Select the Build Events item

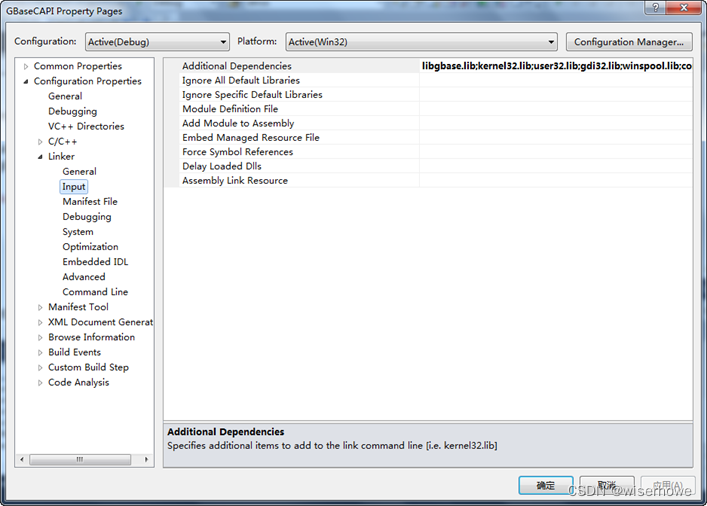pyautogui.click(x=74, y=352)
